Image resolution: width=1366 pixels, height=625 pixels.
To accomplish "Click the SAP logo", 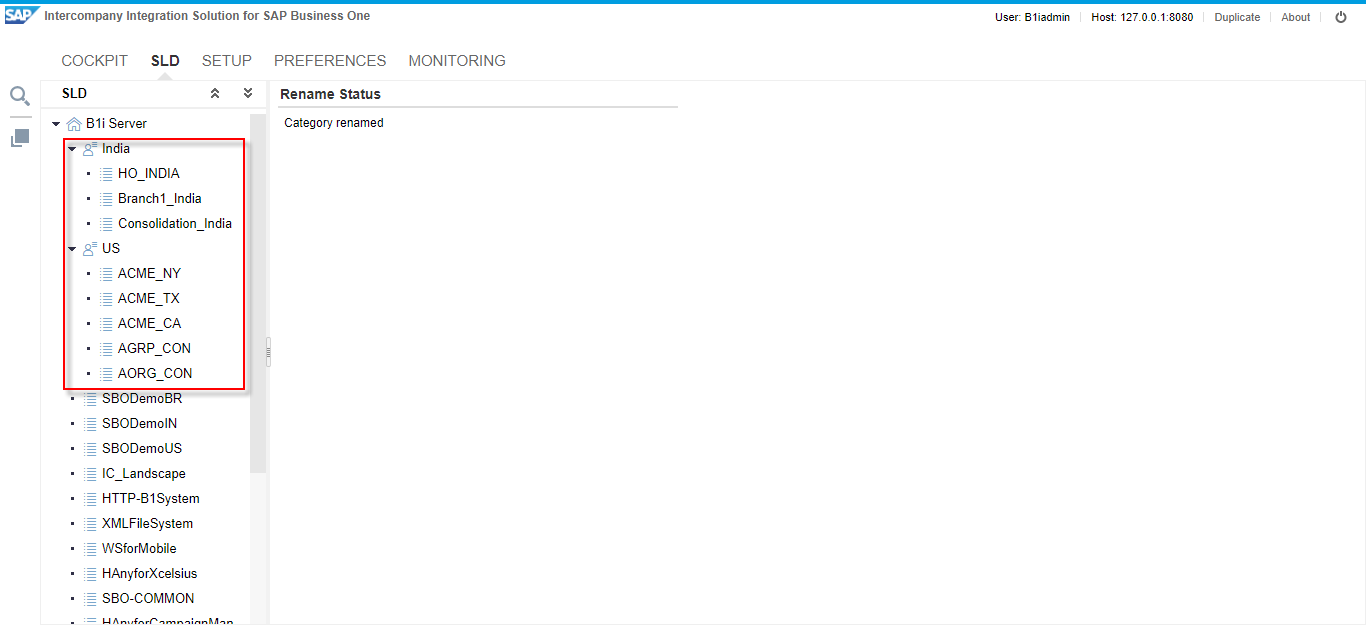I will pos(21,16).
